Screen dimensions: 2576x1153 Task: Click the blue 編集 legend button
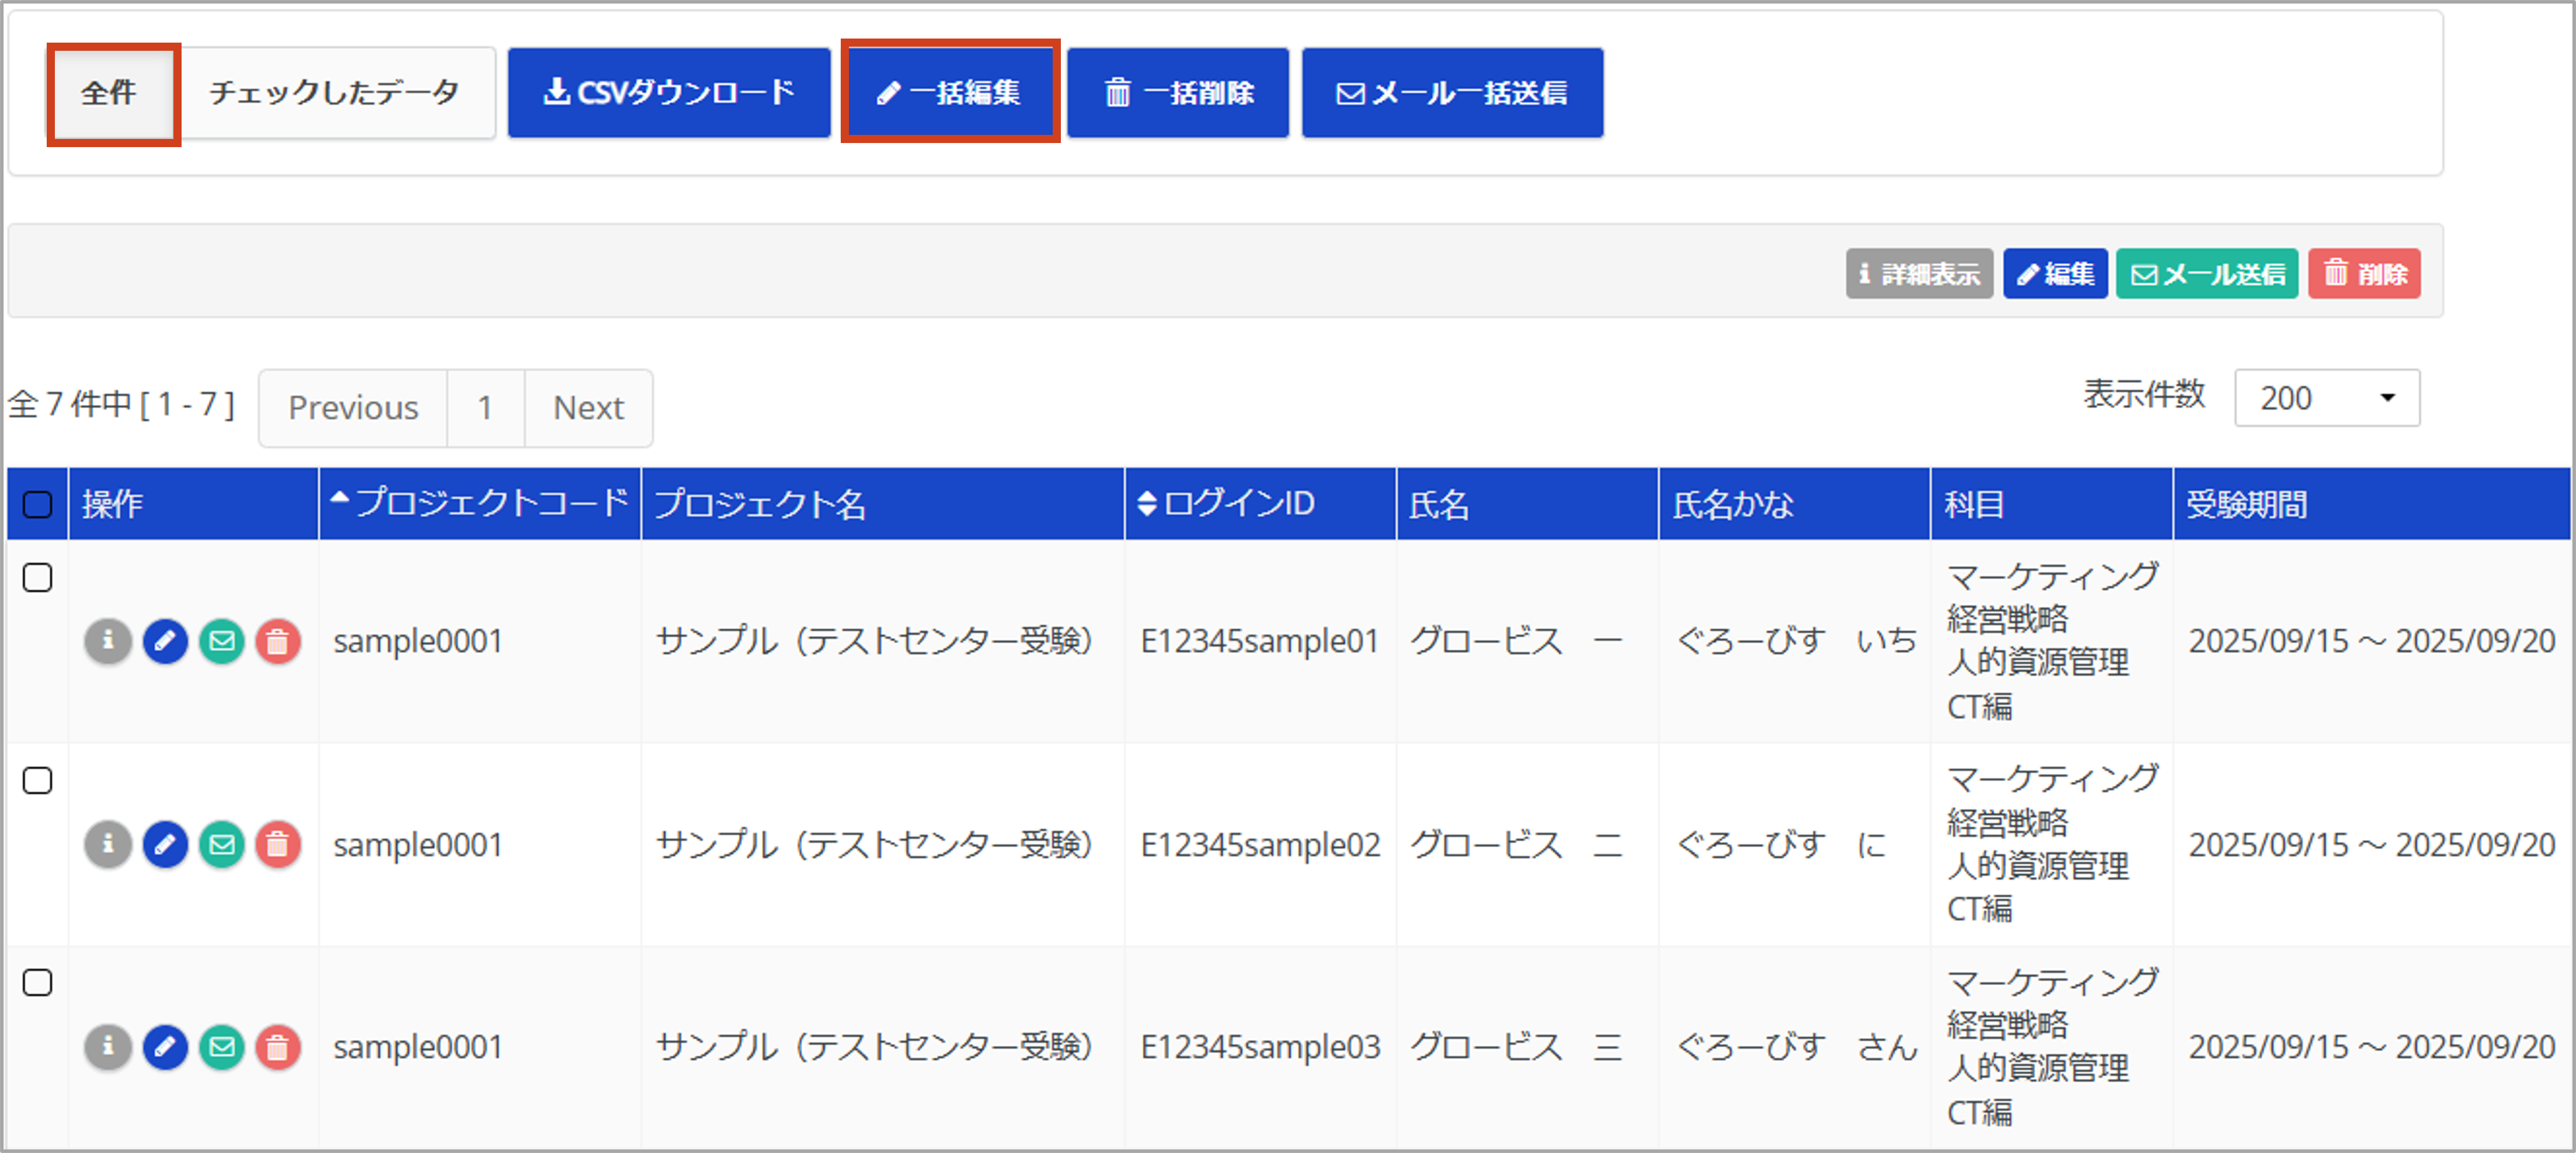point(2055,274)
